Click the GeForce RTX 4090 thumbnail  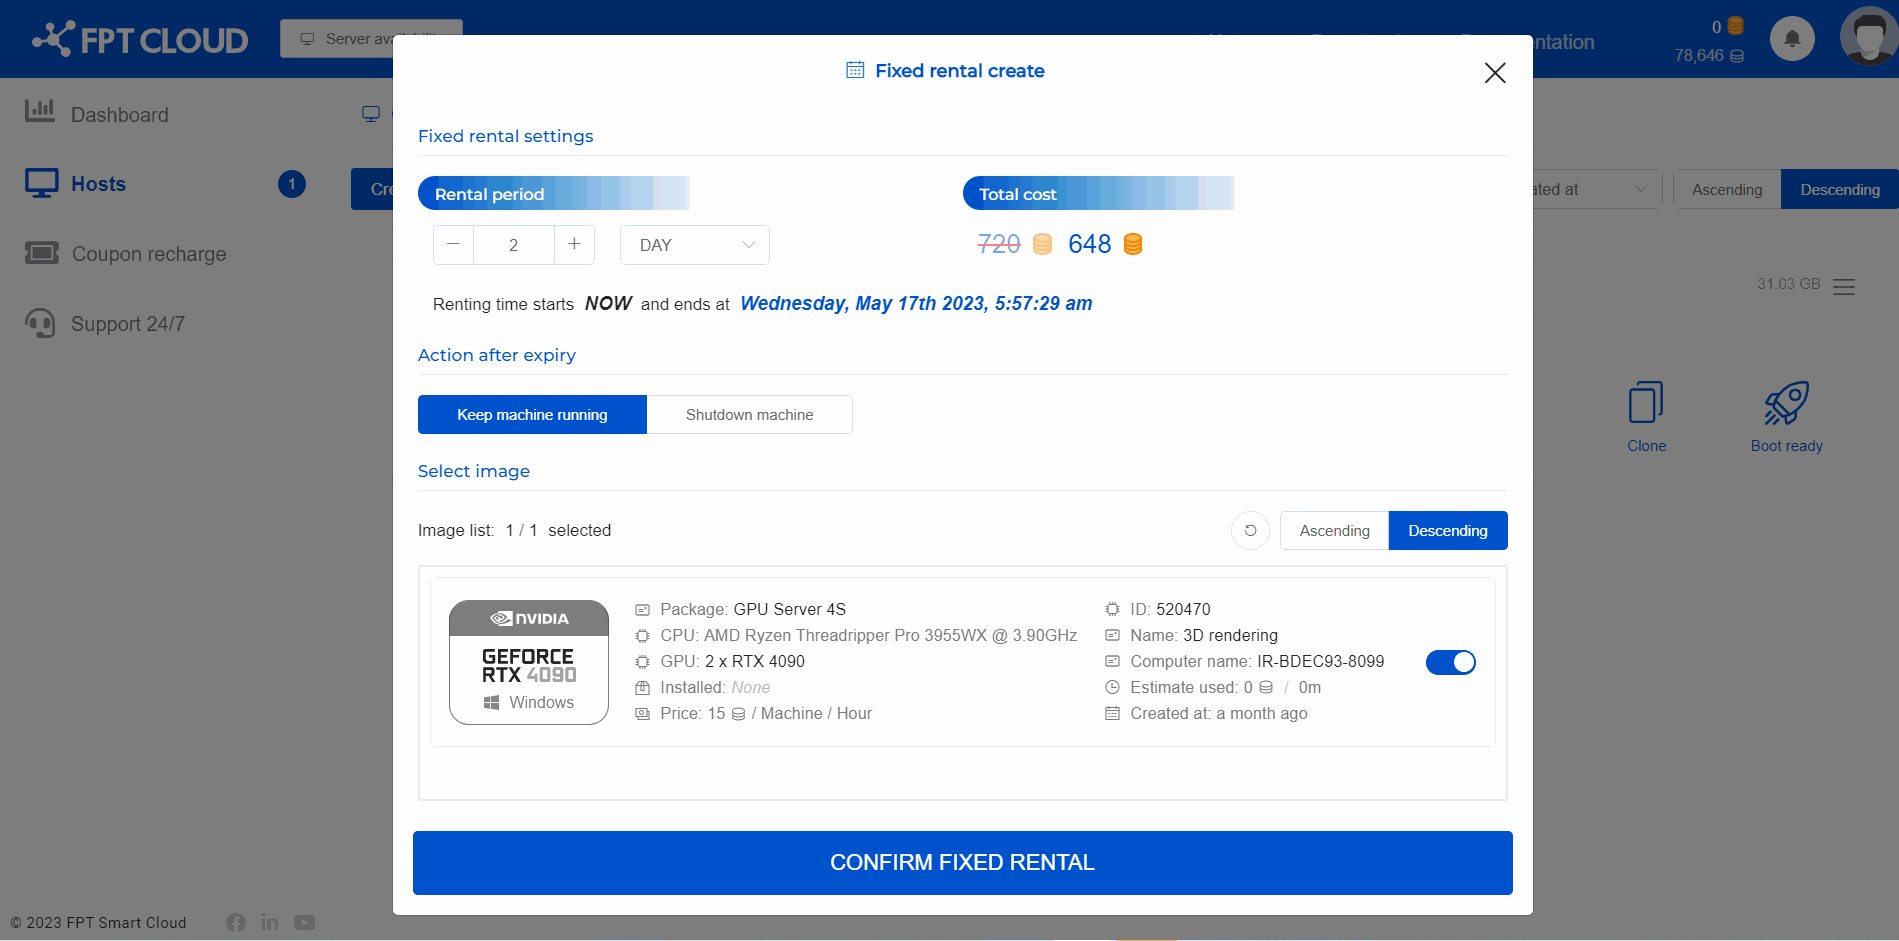point(529,662)
